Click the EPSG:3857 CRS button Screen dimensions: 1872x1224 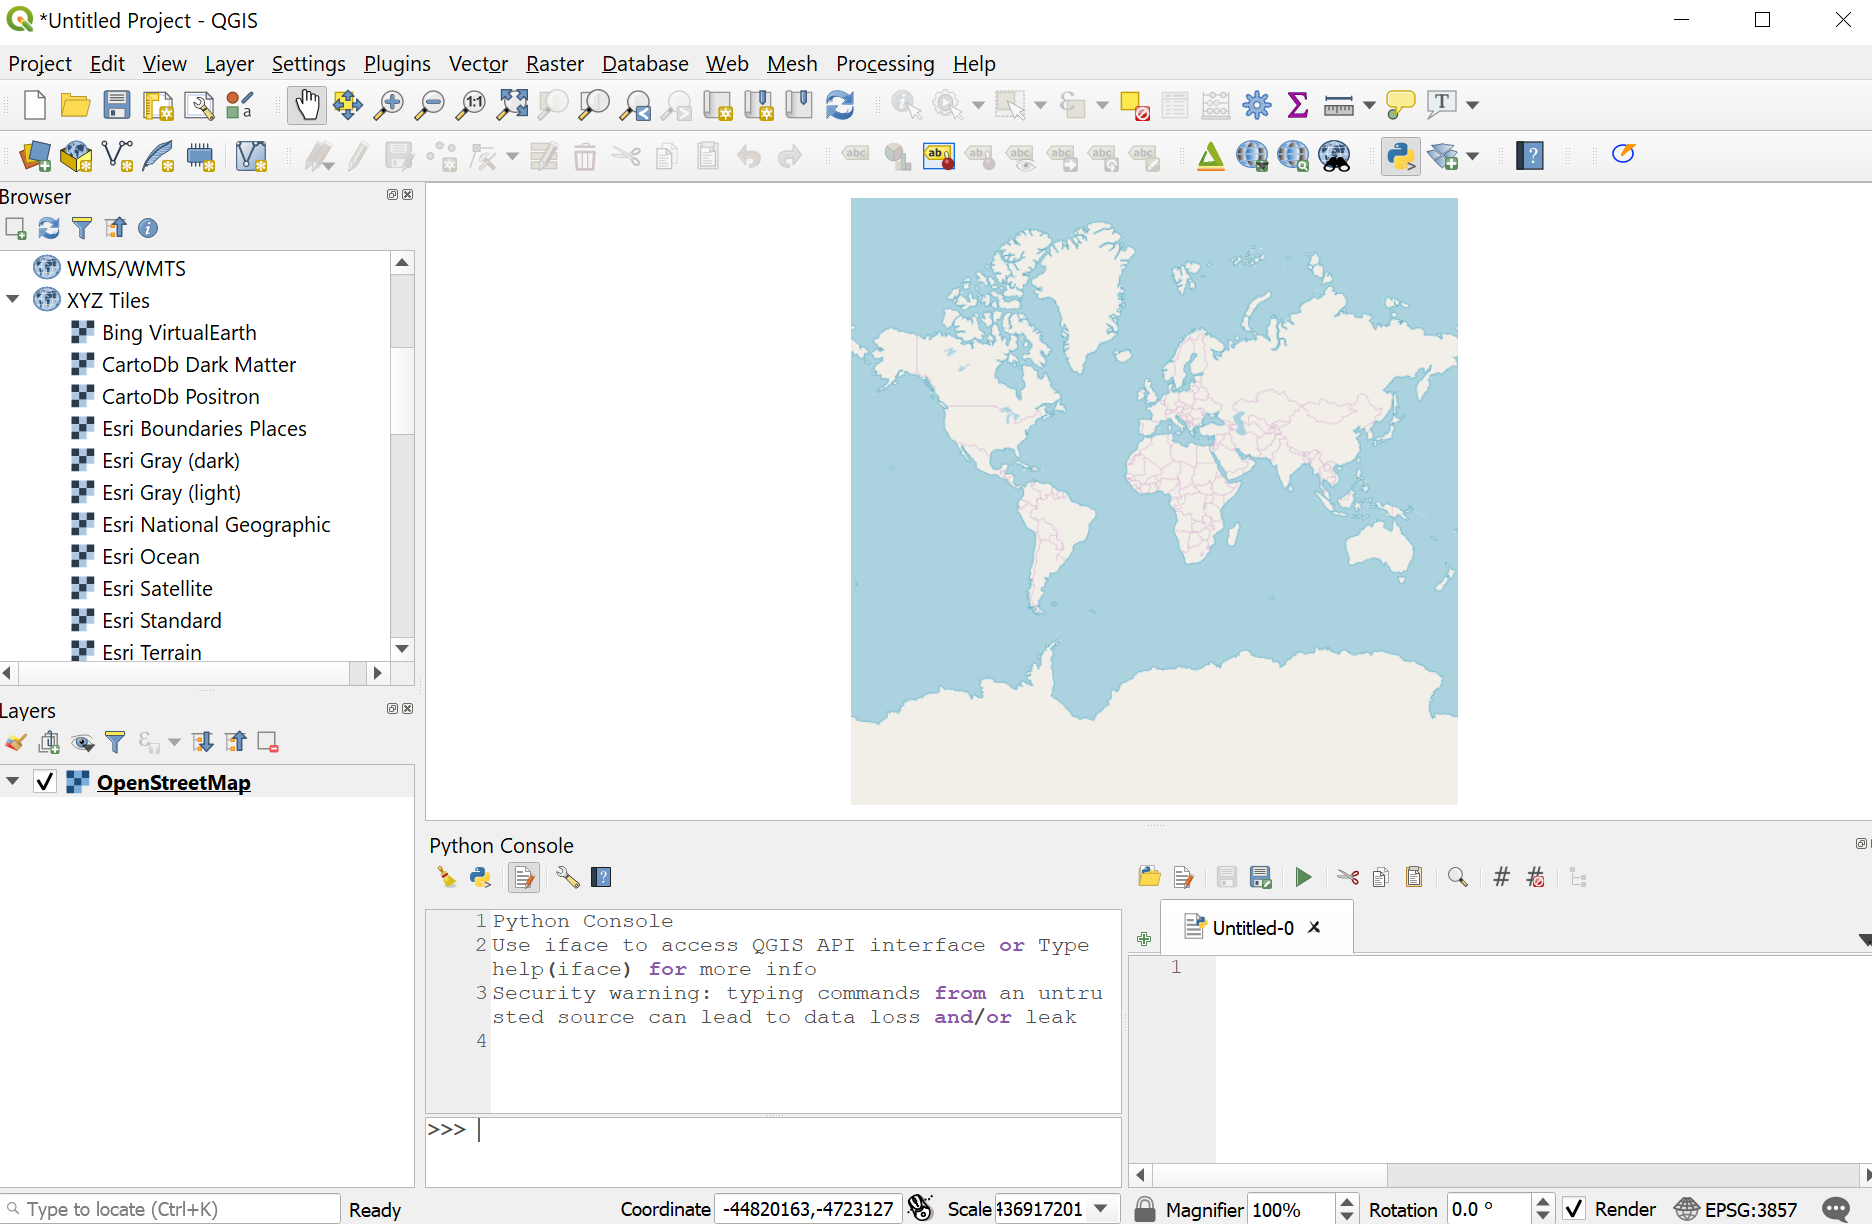(1736, 1209)
